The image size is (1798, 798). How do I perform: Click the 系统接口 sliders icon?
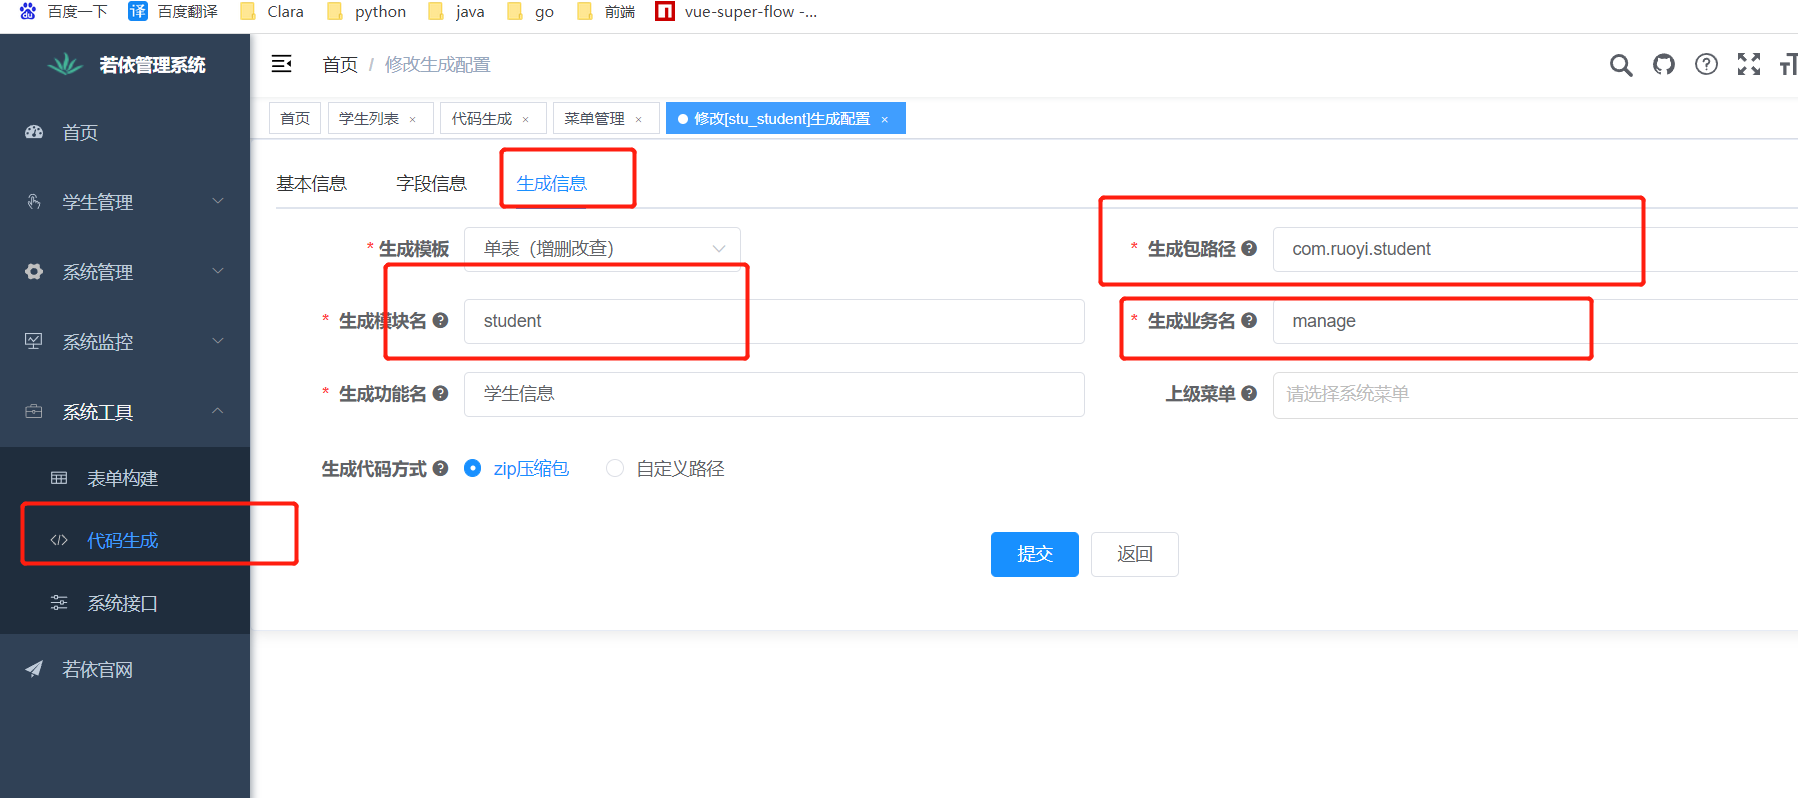[x=59, y=603]
